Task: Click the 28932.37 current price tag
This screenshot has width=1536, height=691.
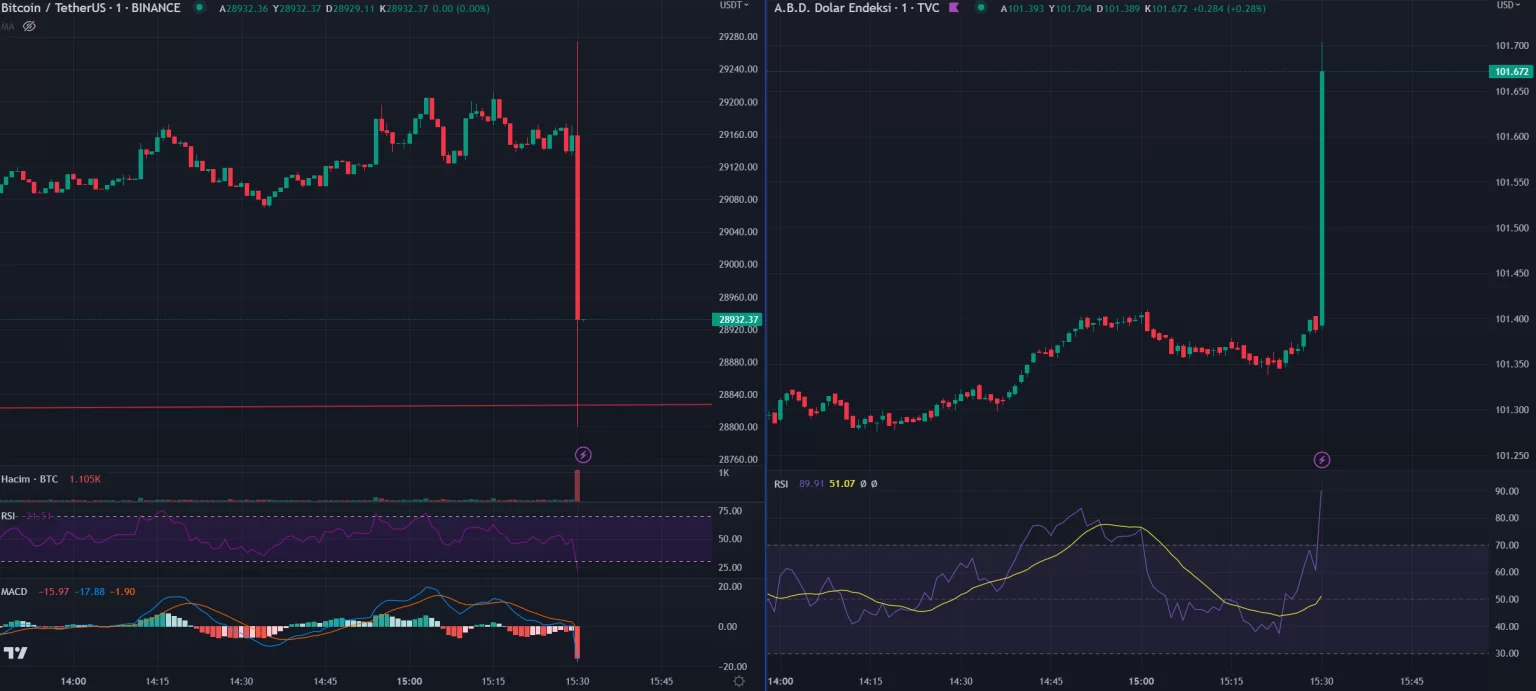Action: (x=737, y=320)
